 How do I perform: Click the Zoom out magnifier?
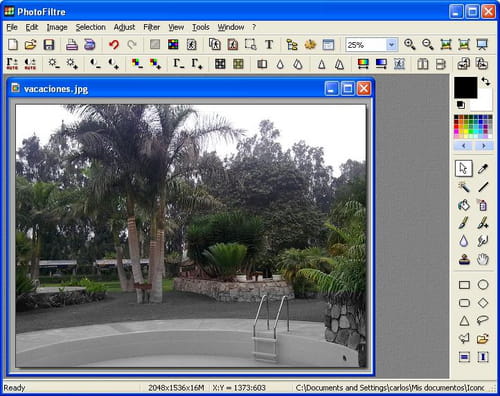coord(428,44)
